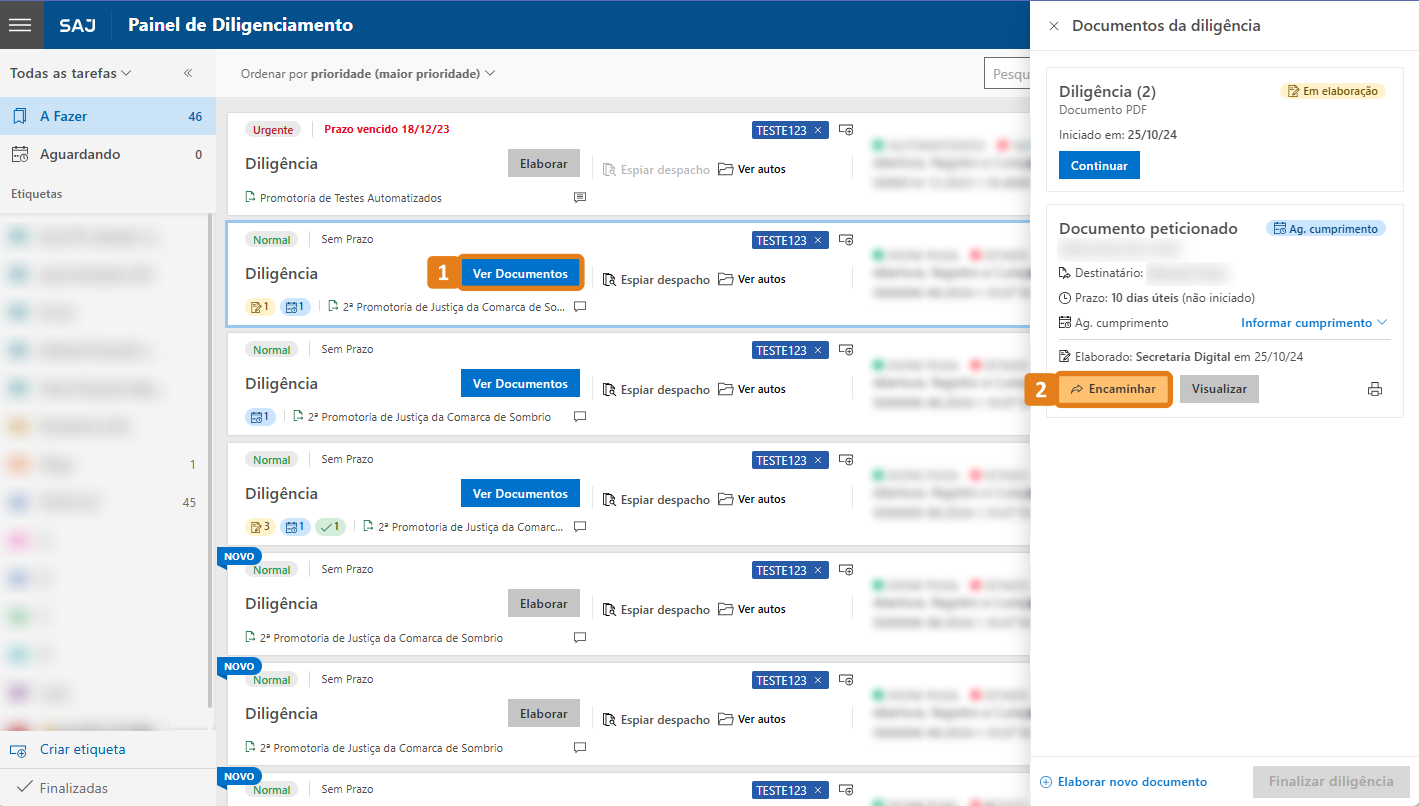Viewport: 1419px width, 806px height.
Task: Open the comment balloon on the Urgente task
Action: pyautogui.click(x=579, y=197)
